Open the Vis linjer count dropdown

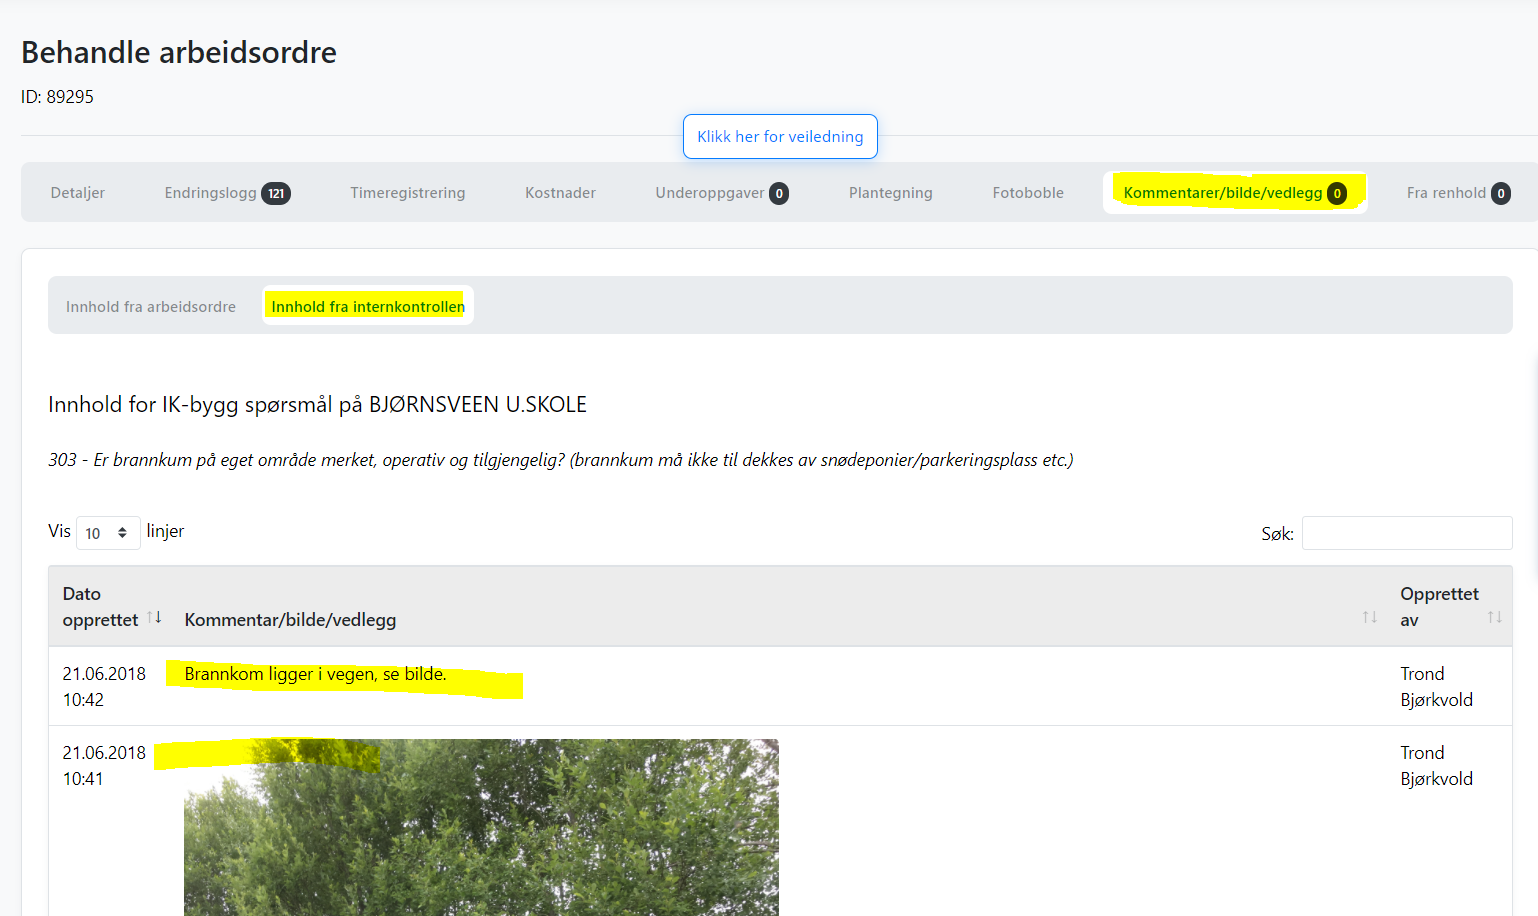click(x=108, y=533)
